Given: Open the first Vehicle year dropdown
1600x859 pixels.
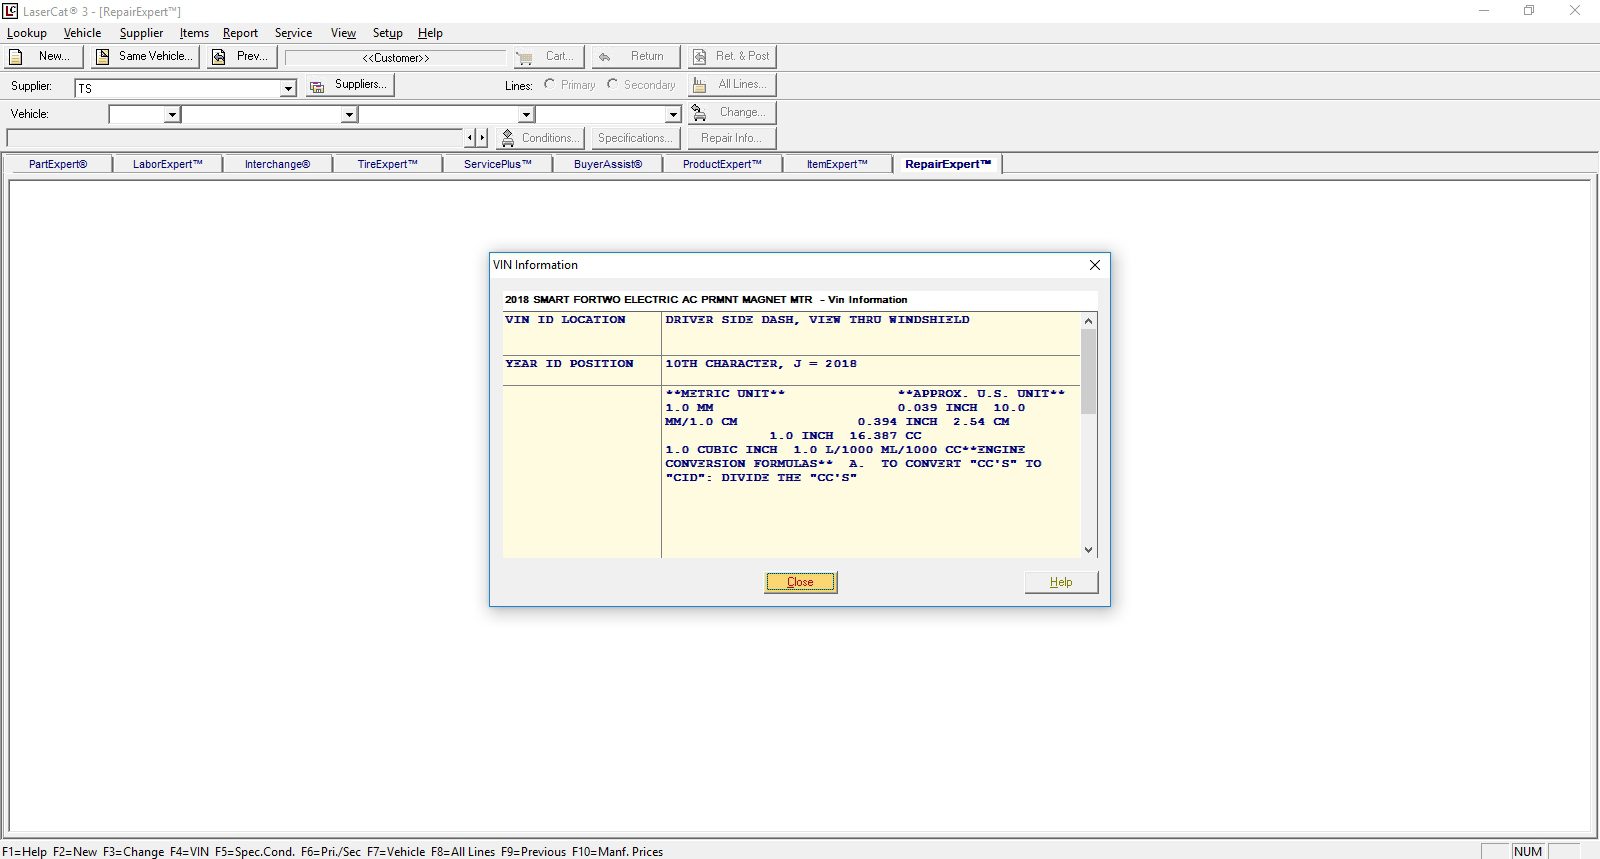Looking at the screenshot, I should click(172, 115).
